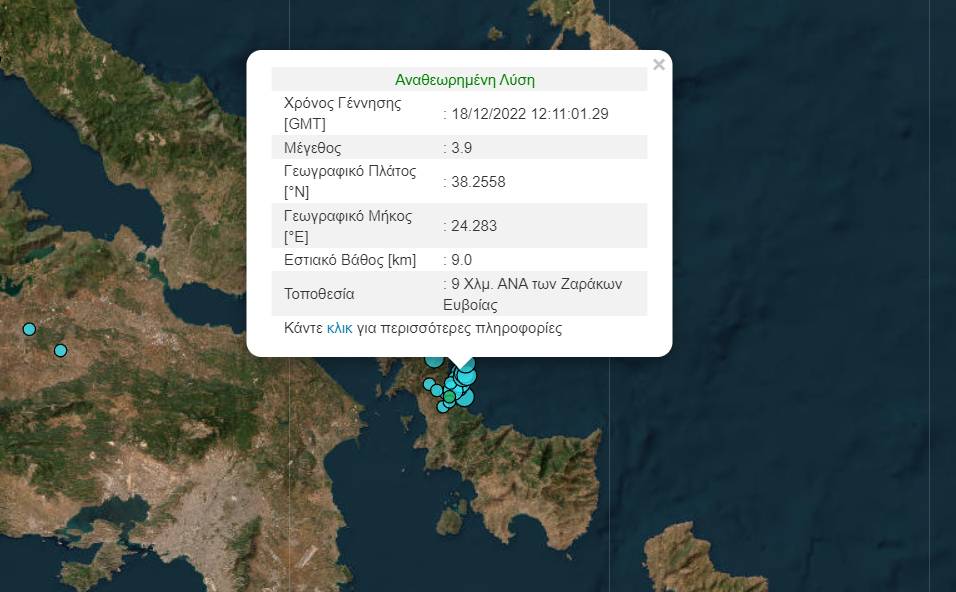Close the earthquake info popup
956x592 pixels.
click(658, 65)
